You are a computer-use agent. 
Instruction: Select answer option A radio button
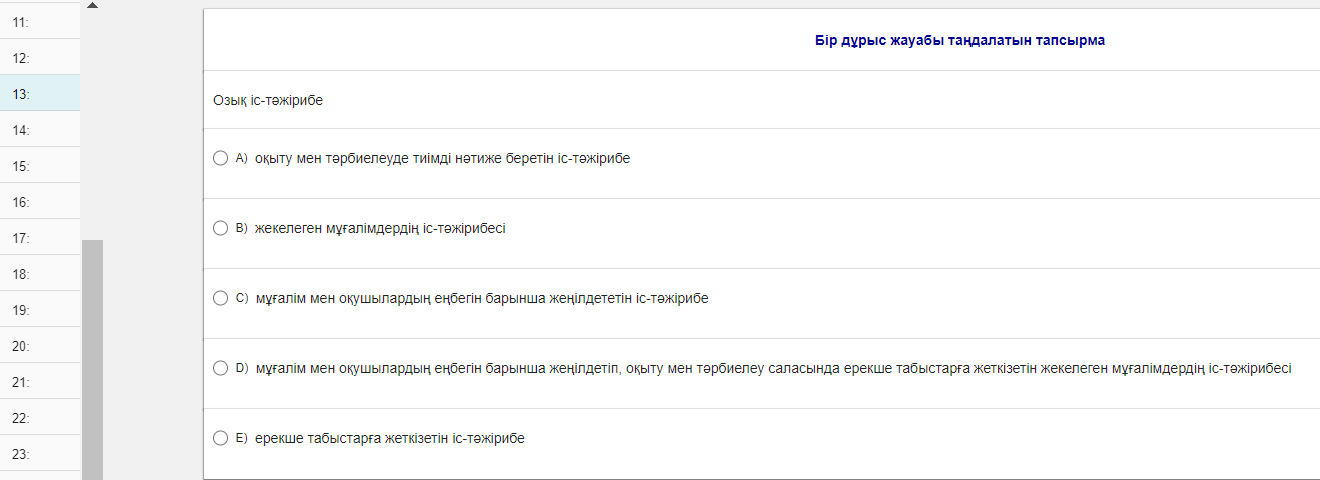pos(221,158)
